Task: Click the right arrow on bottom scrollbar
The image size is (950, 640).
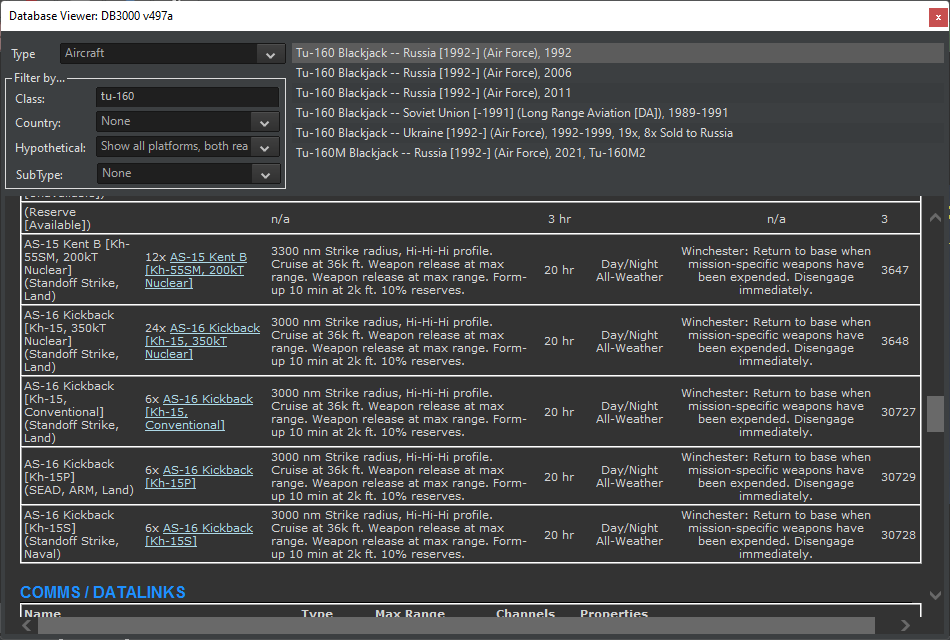Action: click(905, 624)
